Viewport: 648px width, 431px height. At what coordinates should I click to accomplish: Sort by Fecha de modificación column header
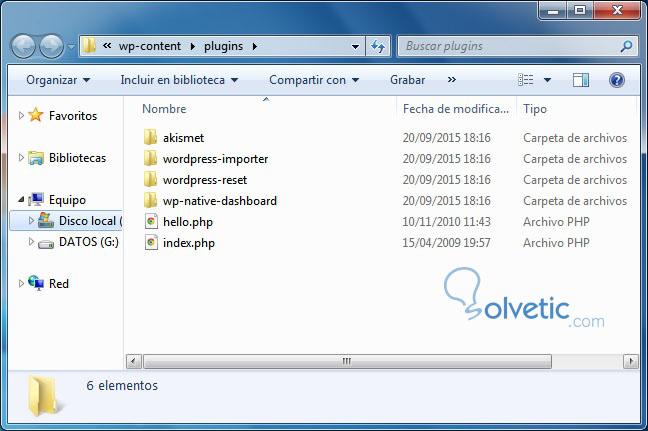tap(455, 109)
